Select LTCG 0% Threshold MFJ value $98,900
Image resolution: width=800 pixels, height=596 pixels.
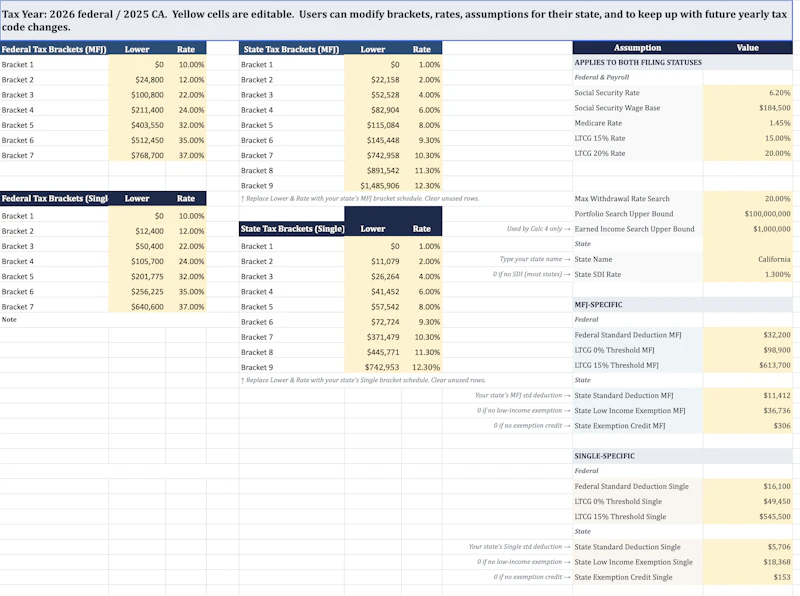(x=747, y=350)
